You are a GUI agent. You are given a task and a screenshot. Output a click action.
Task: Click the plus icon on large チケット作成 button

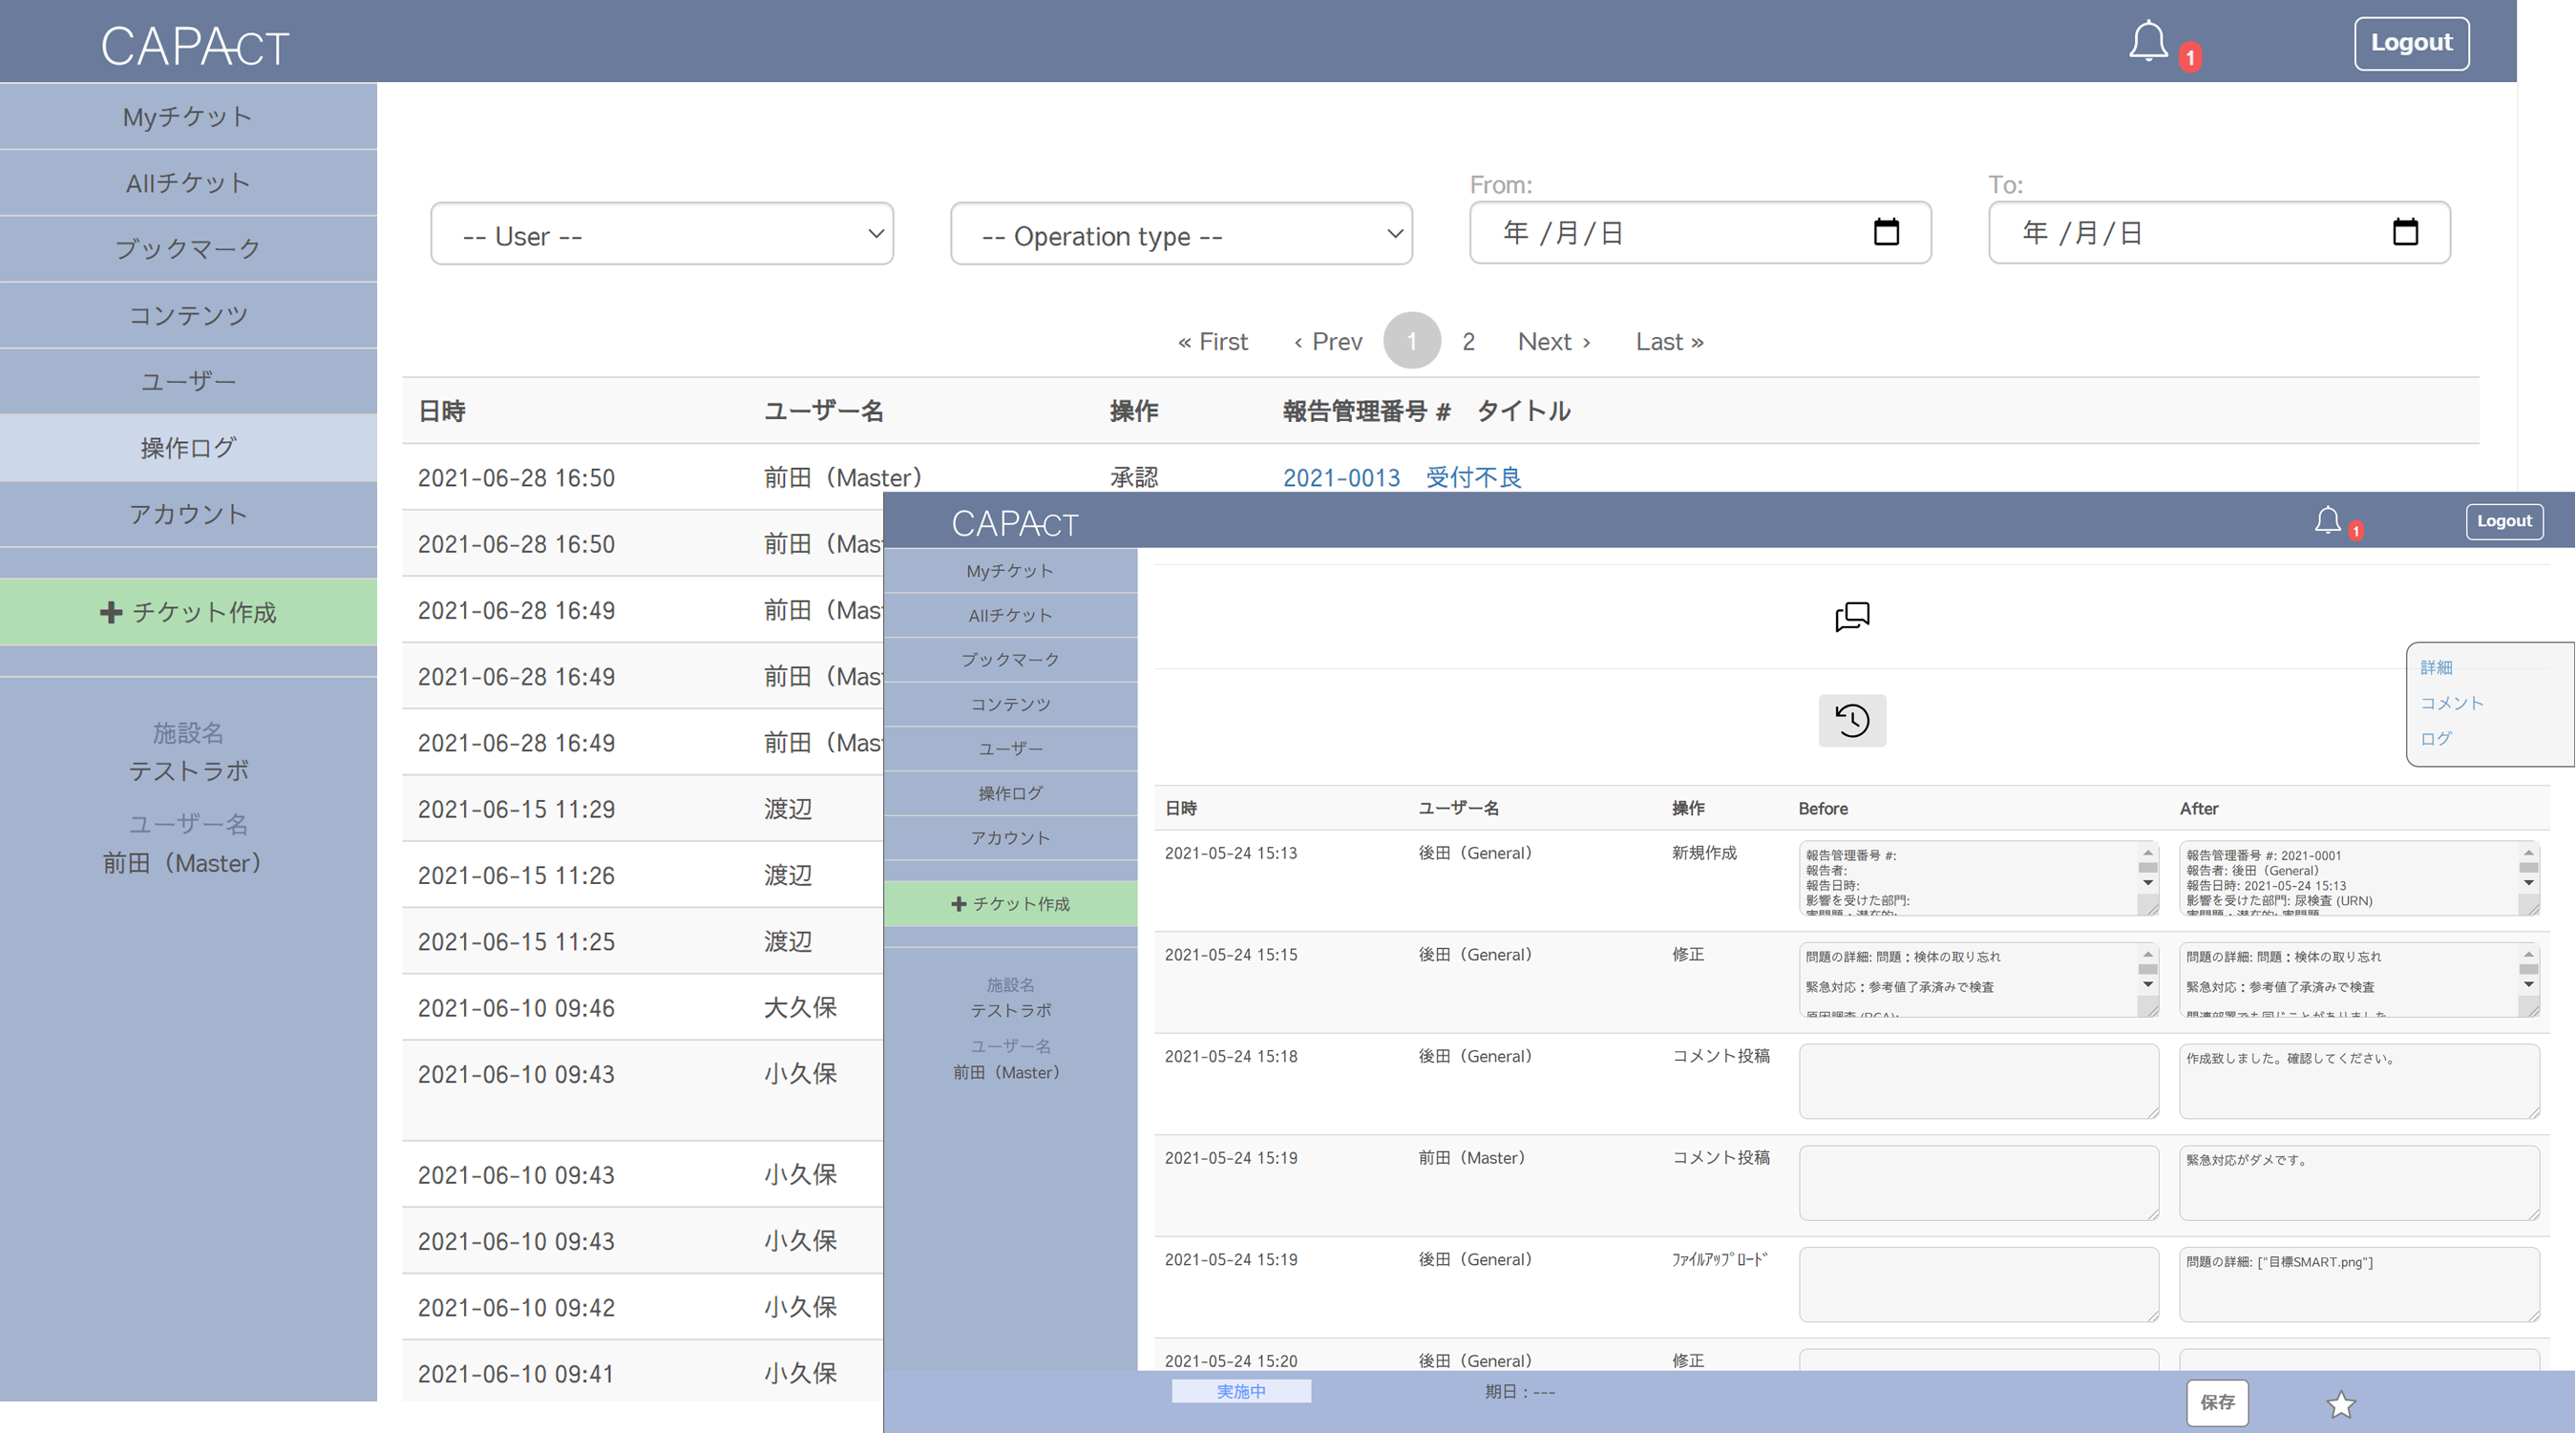tap(111, 612)
